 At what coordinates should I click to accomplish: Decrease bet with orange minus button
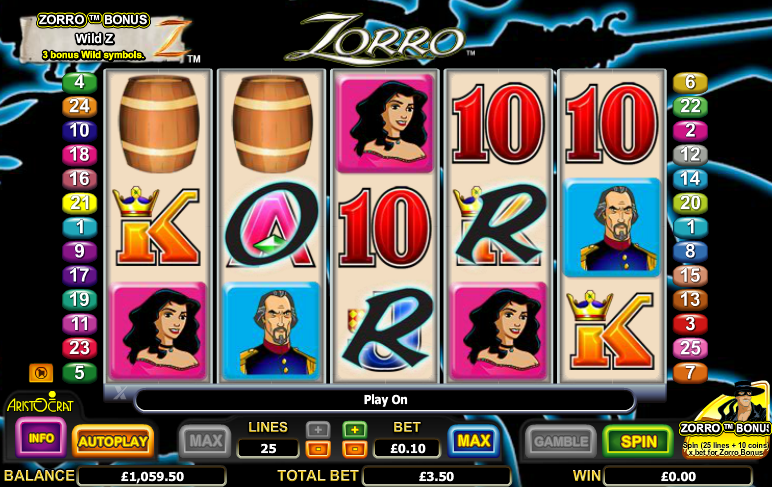click(354, 449)
